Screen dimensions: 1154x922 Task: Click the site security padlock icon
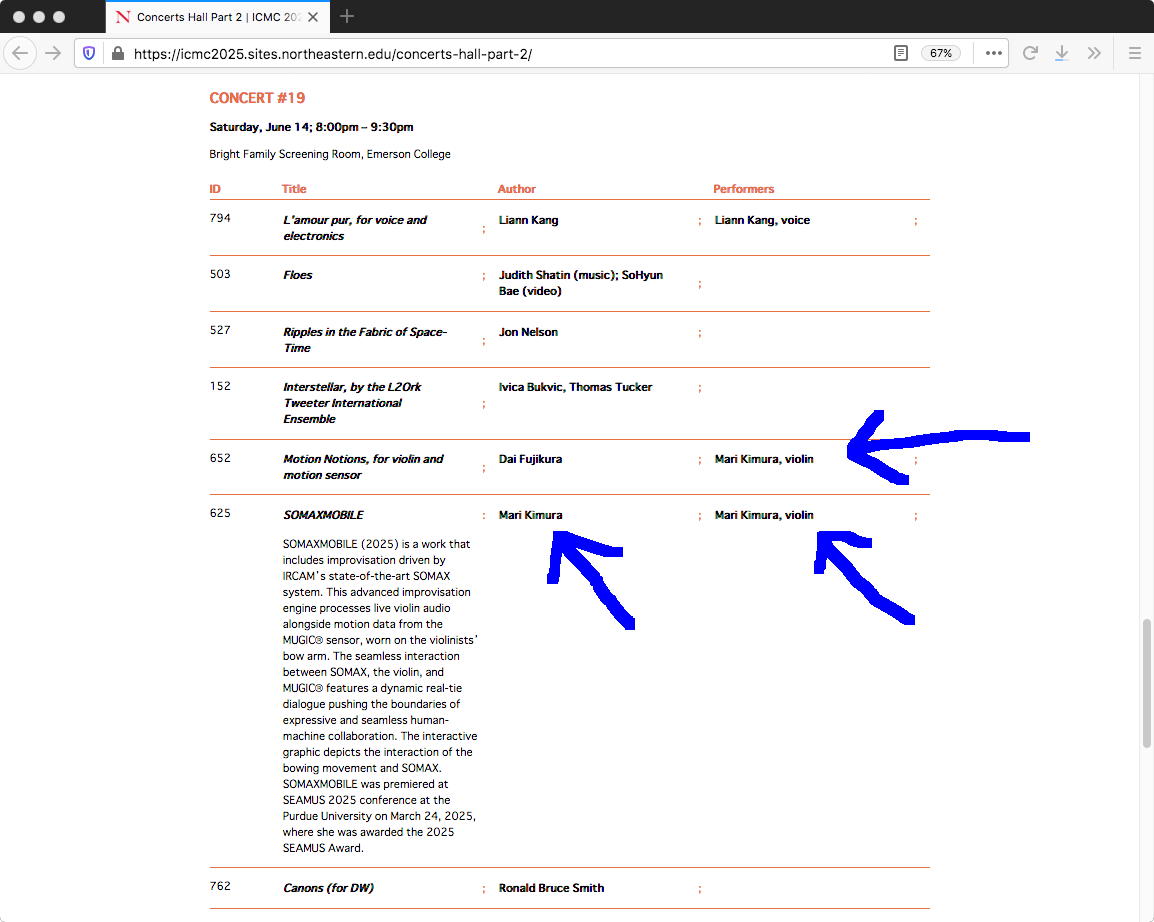tap(118, 53)
